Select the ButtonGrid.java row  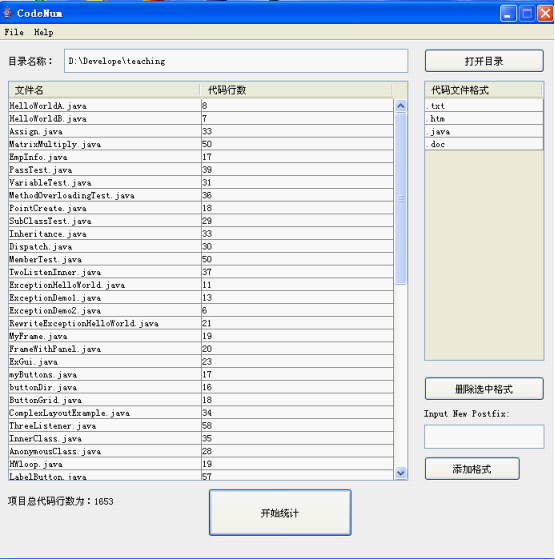[201, 400]
